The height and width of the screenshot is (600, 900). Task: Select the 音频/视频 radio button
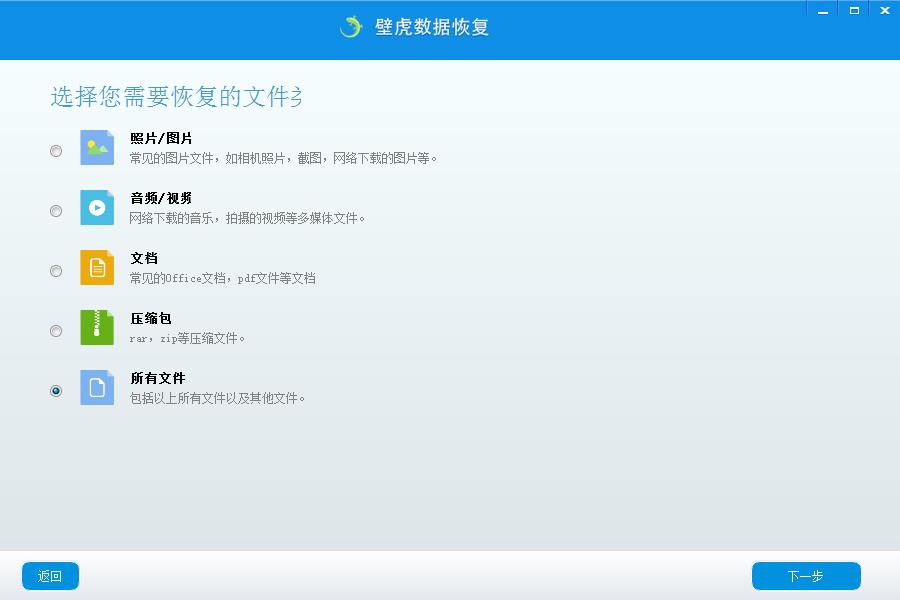click(x=56, y=211)
